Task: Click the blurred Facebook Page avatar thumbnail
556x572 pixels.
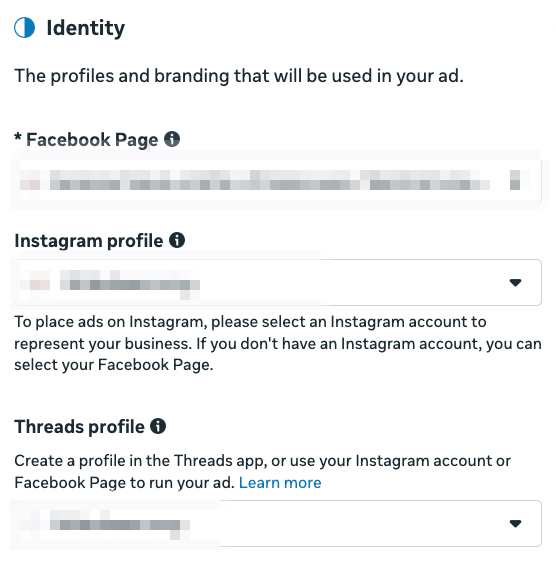Action: tap(30, 180)
